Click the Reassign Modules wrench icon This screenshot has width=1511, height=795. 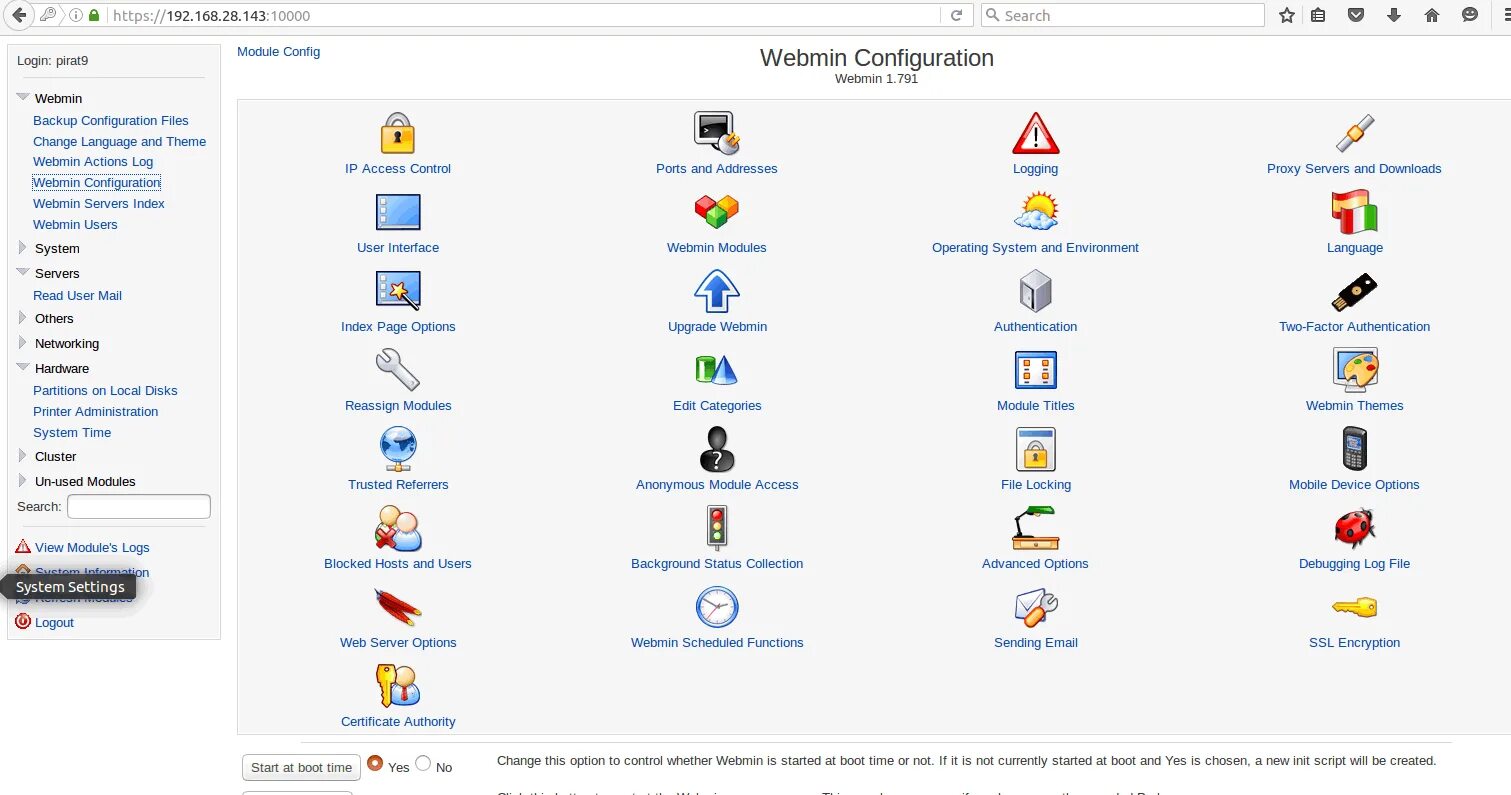pos(398,370)
